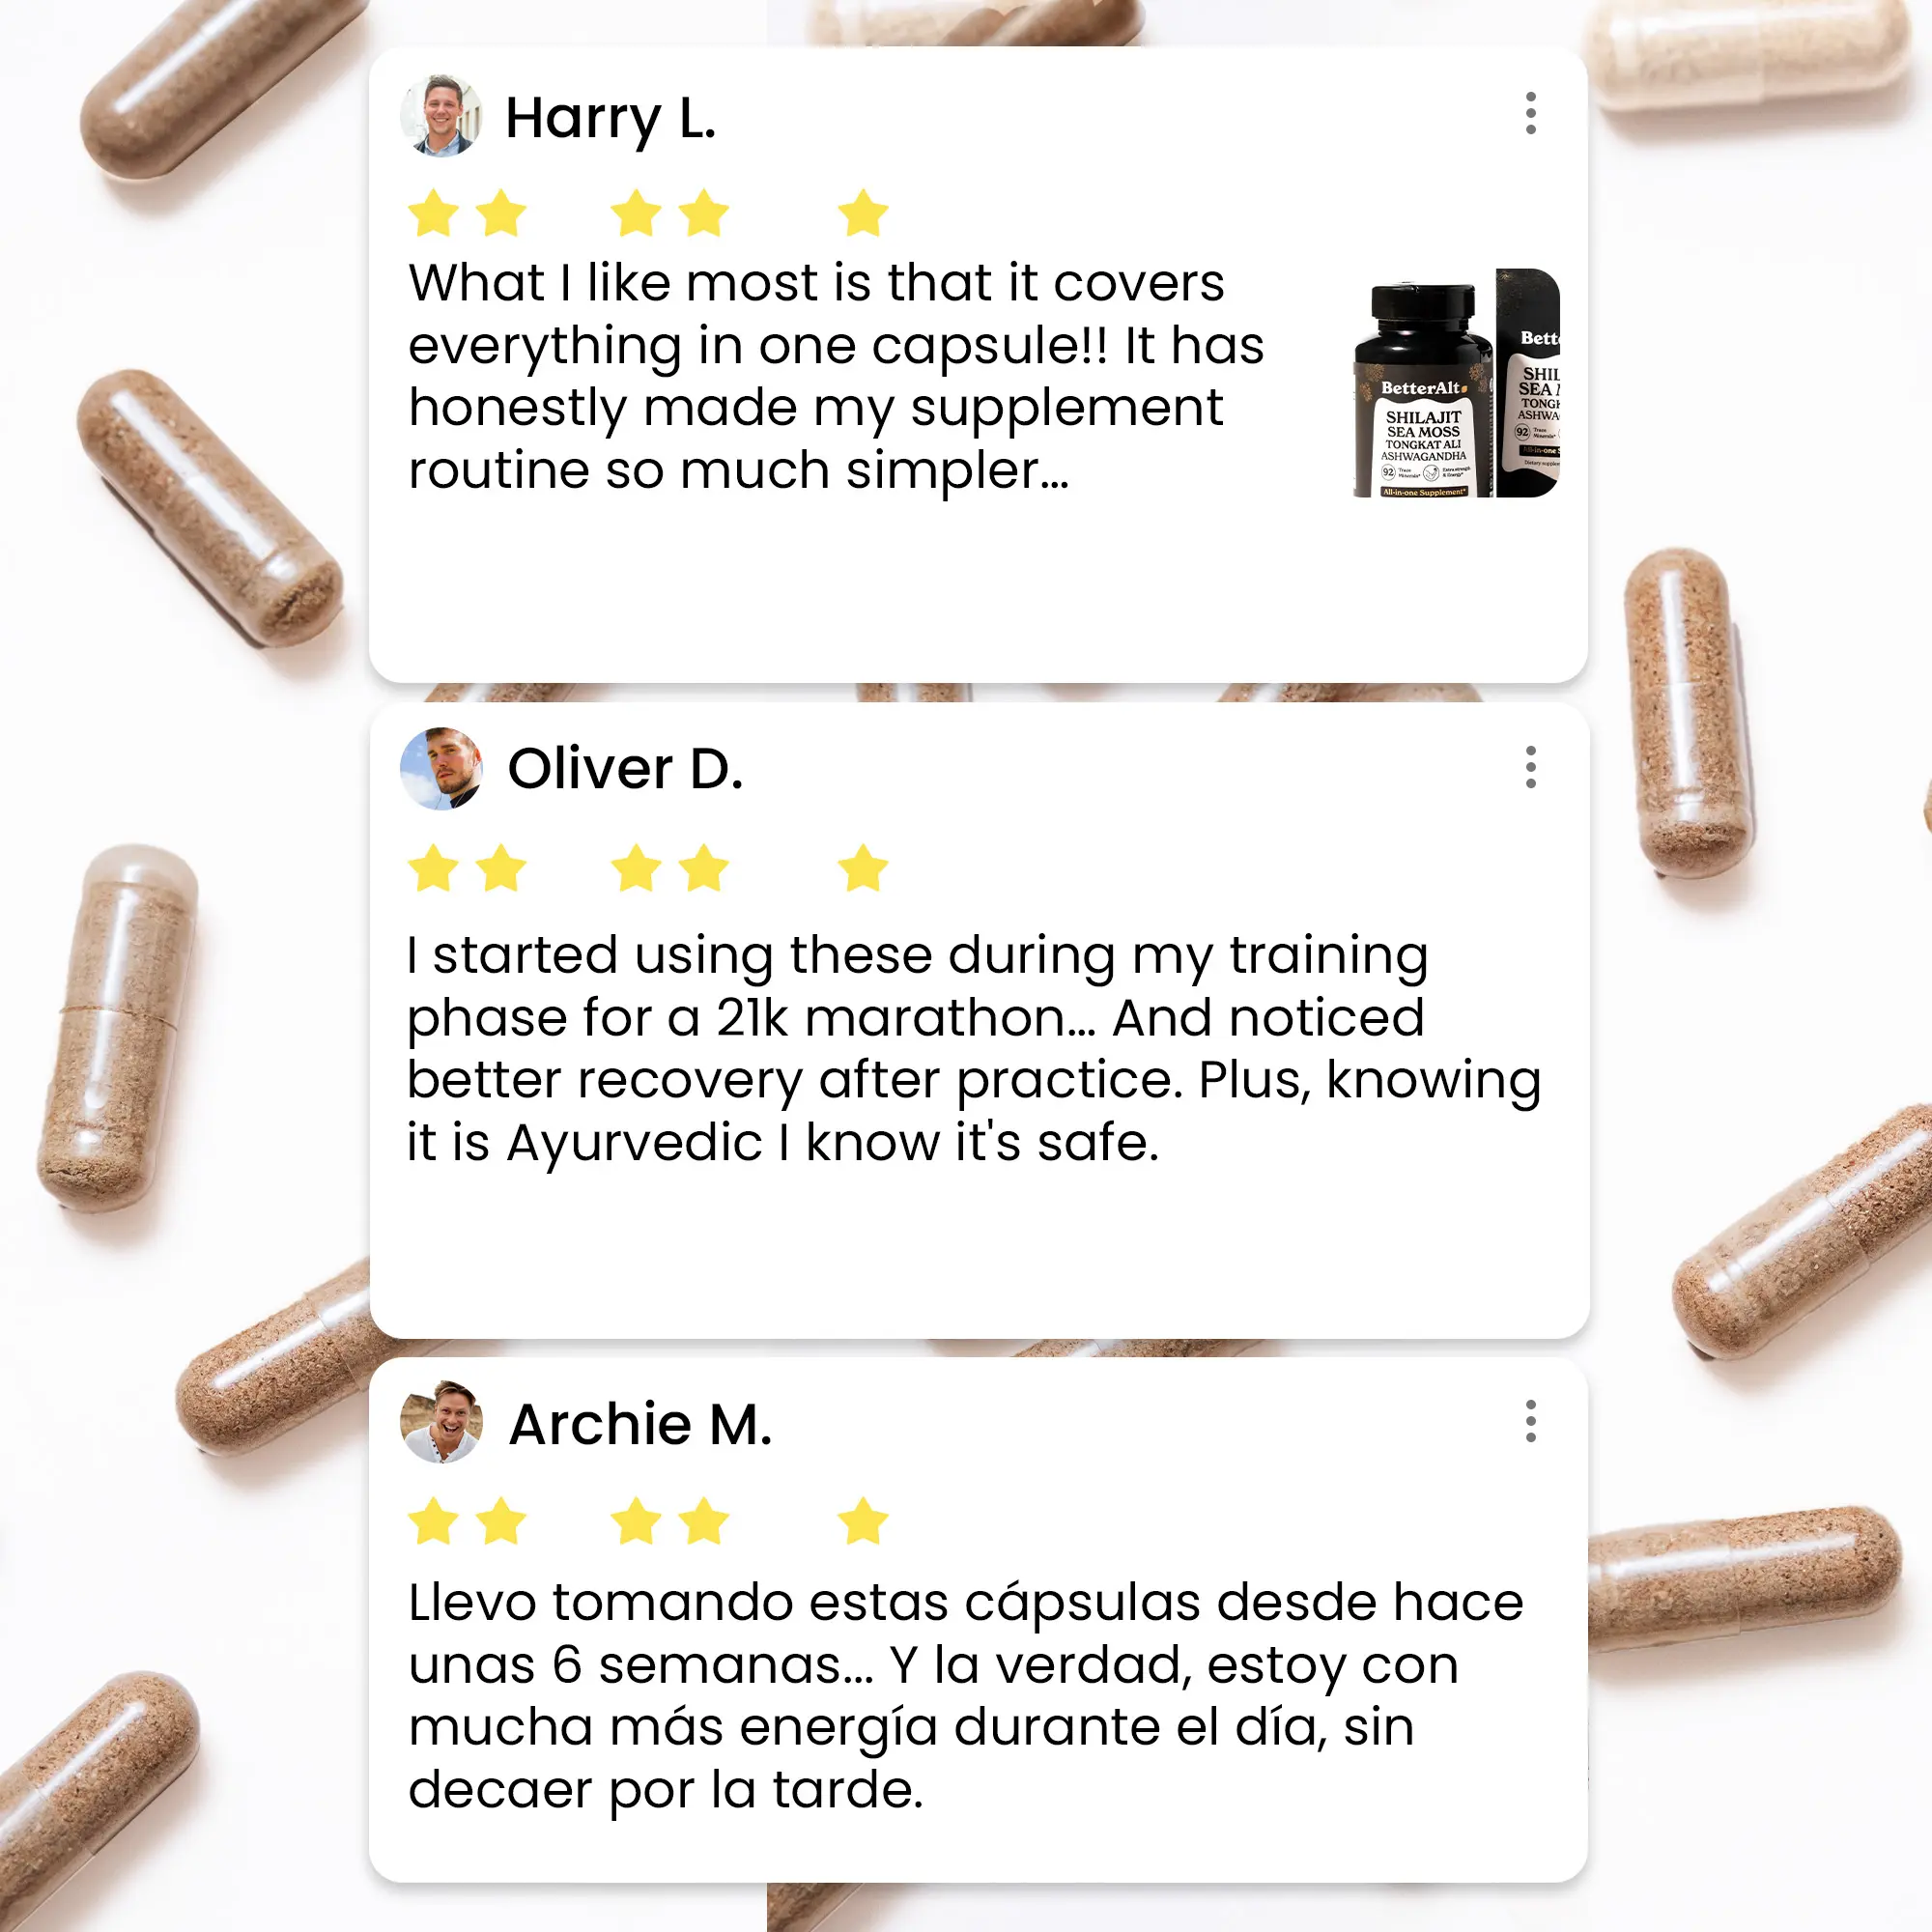
Task: Click the third star in Oliver D.'s rating
Action: click(636, 867)
